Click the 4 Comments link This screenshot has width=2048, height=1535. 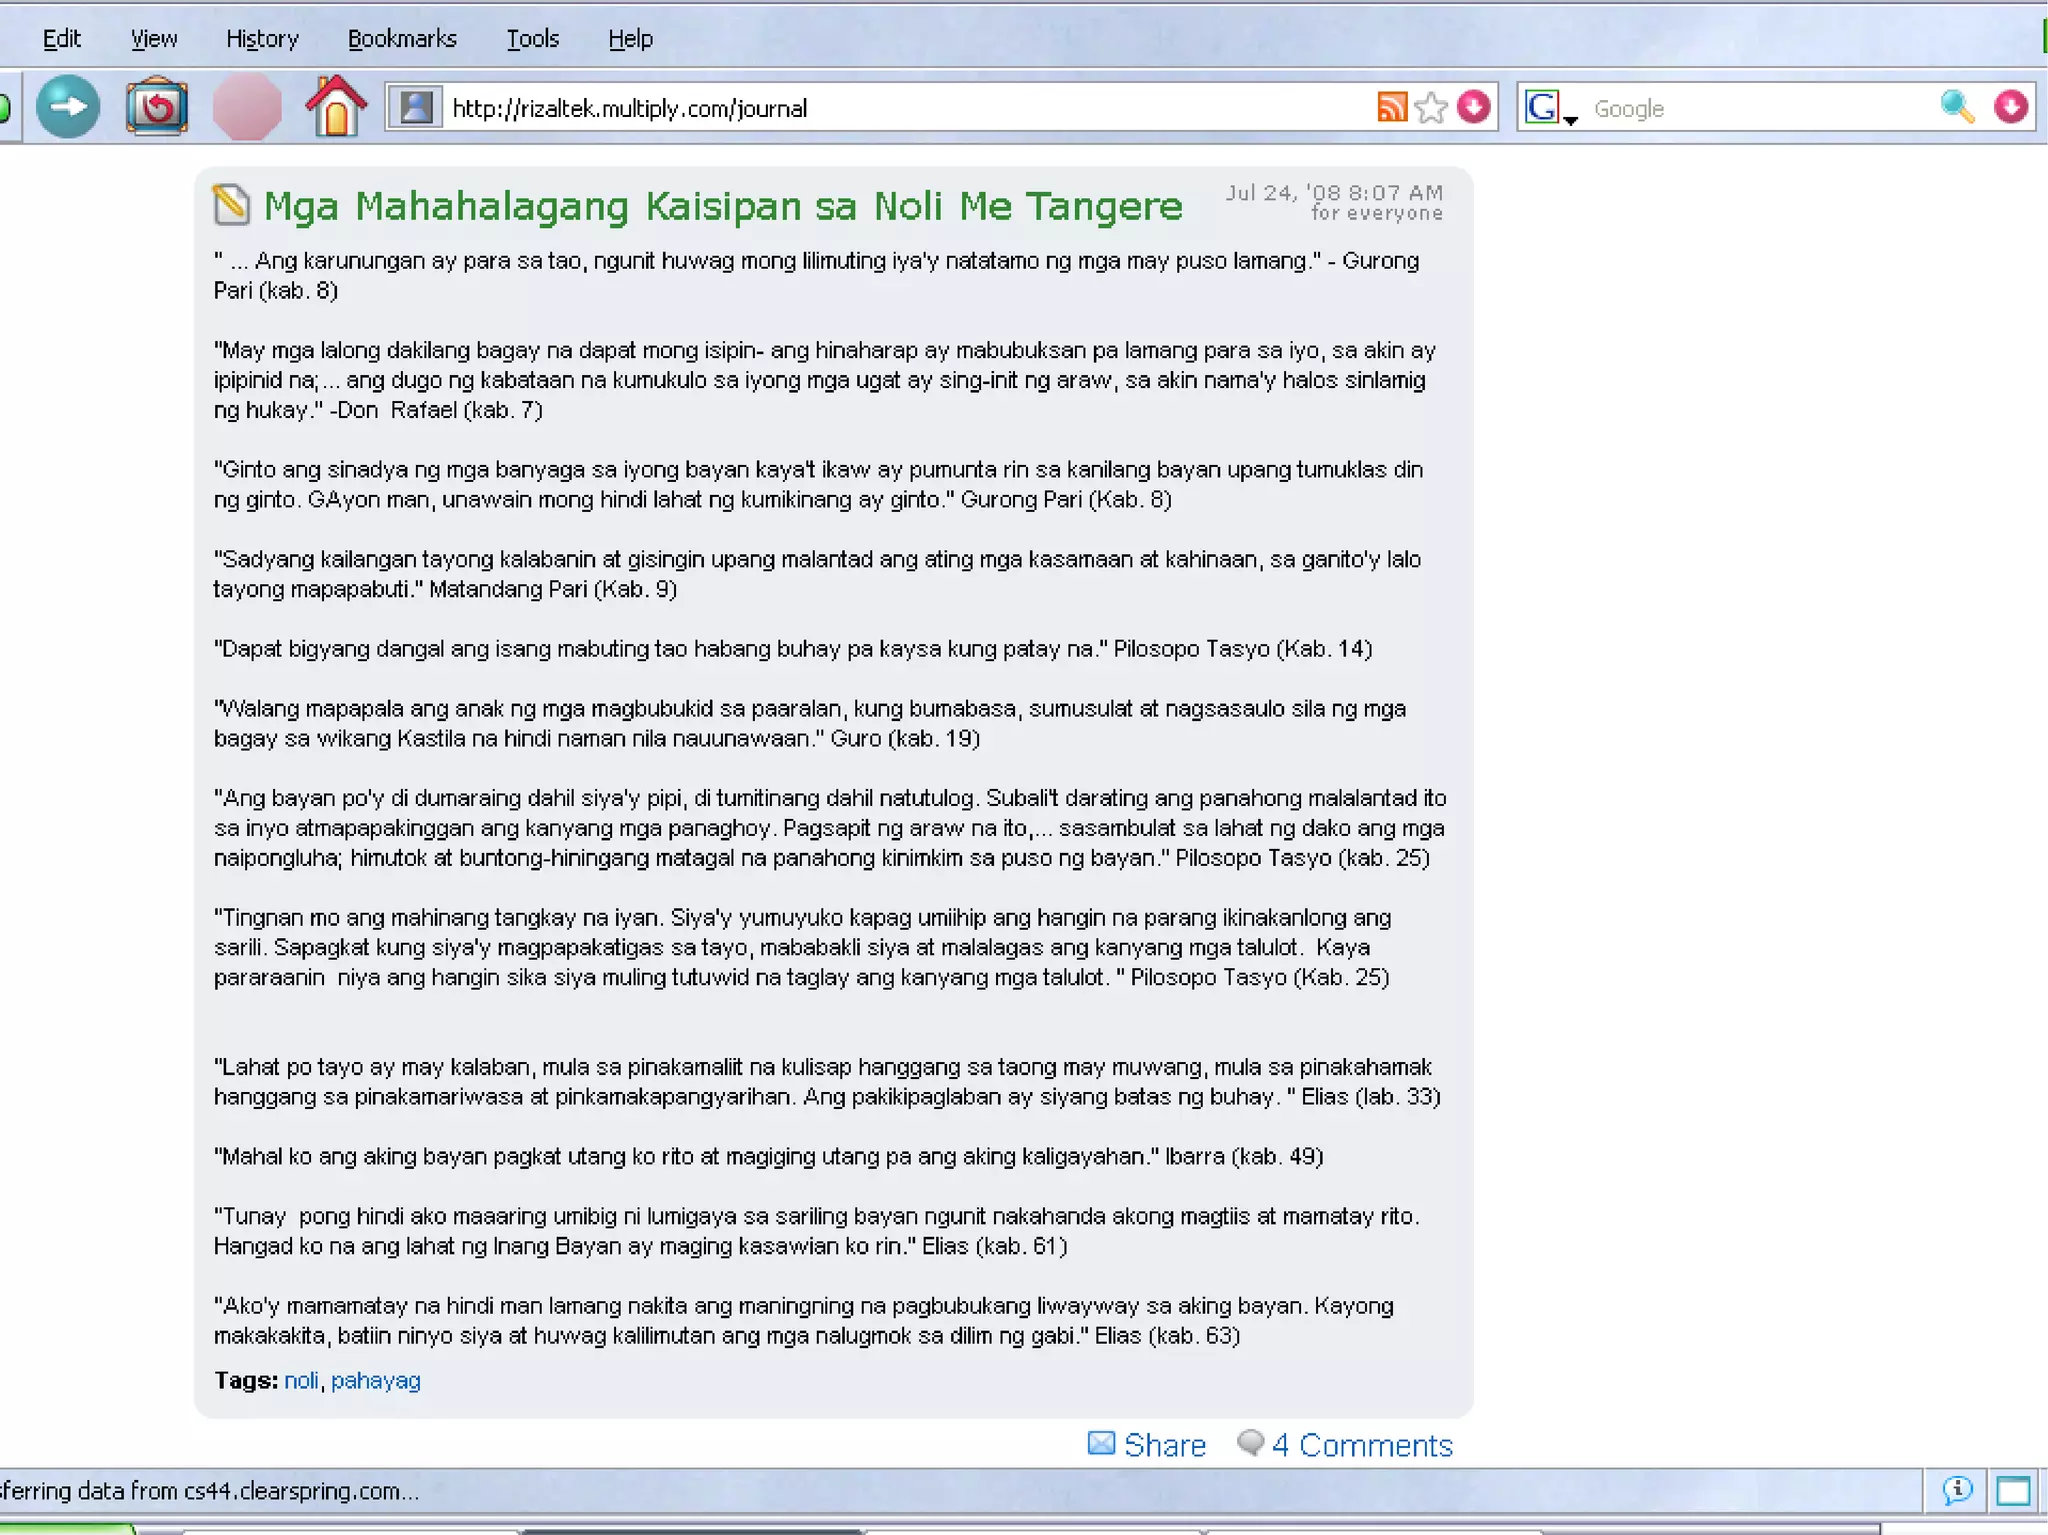coord(1361,1445)
